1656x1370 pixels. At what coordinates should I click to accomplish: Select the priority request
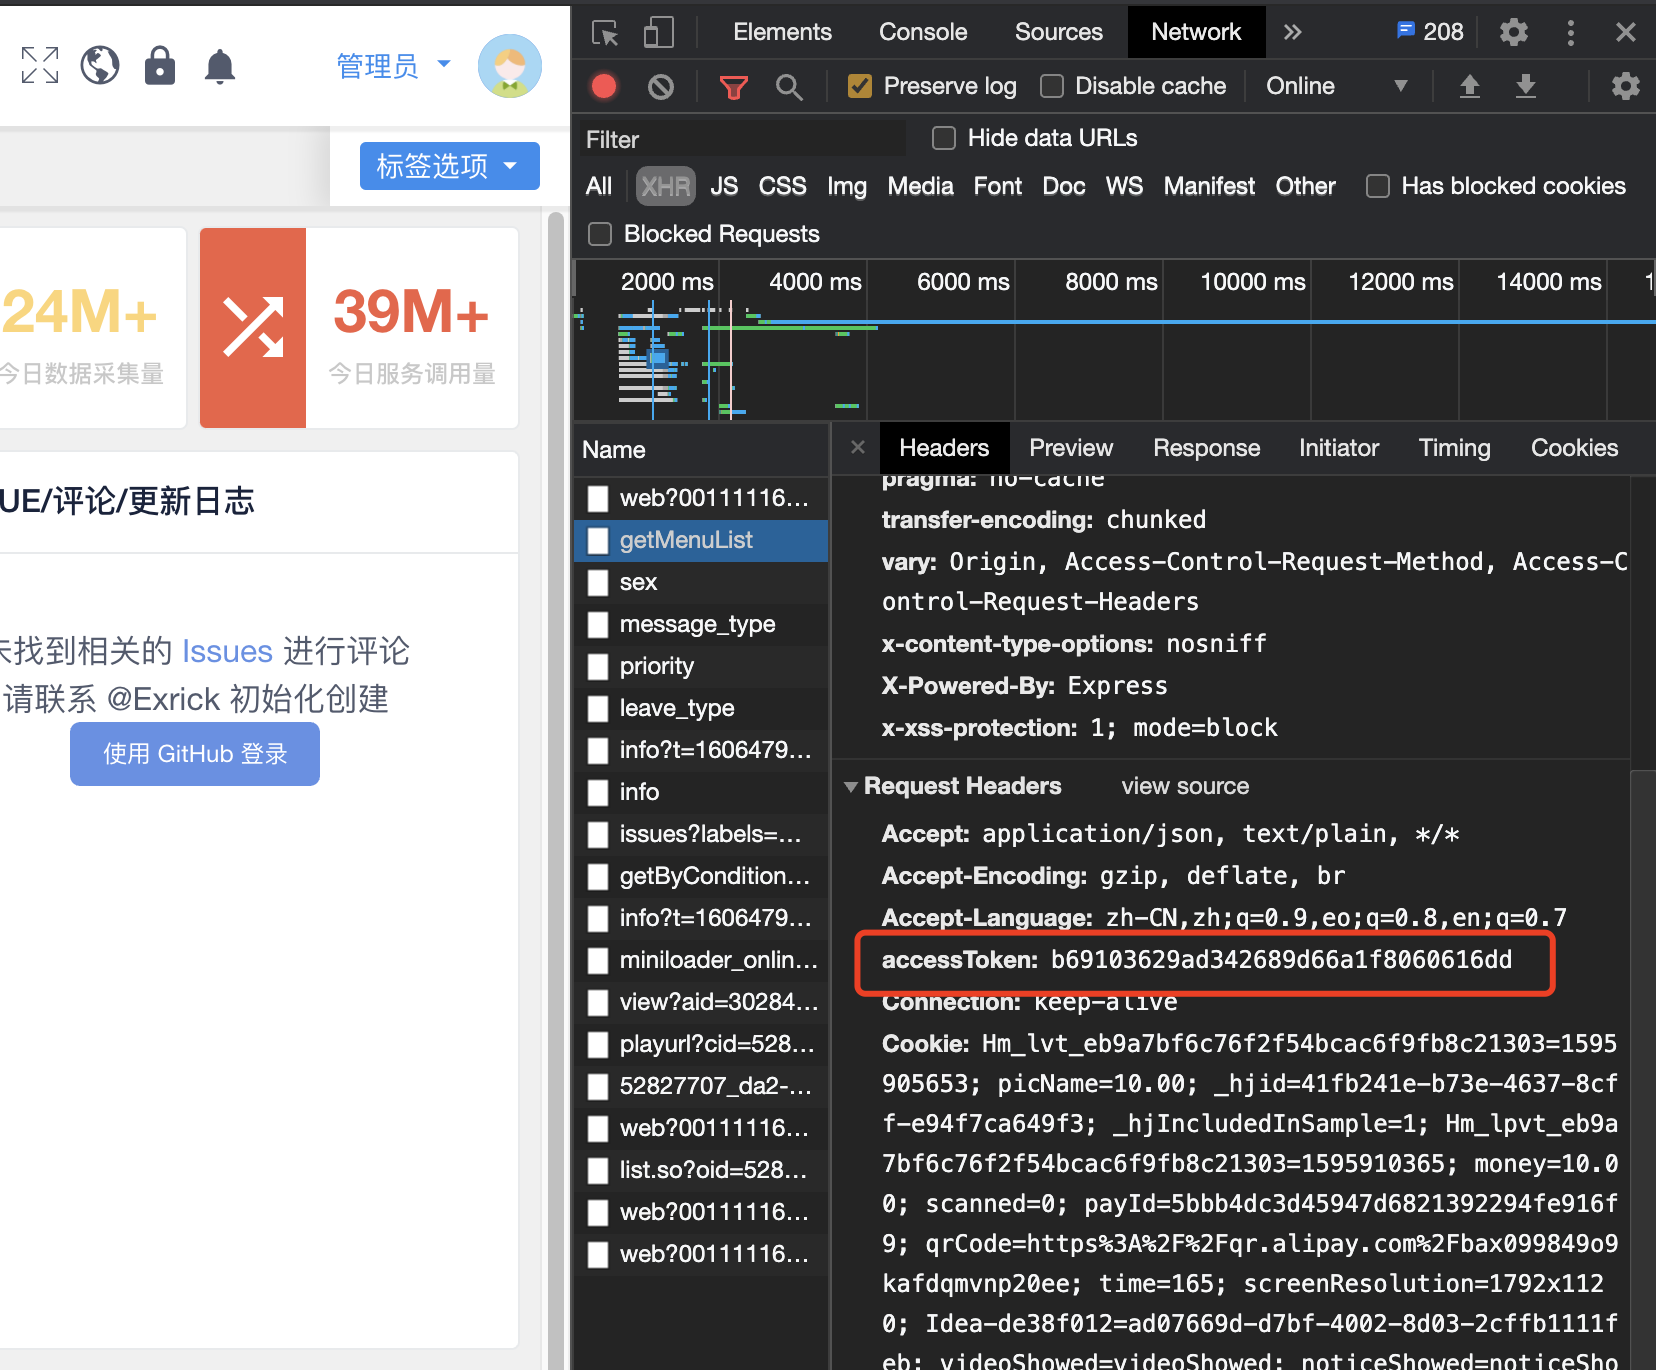(701, 666)
